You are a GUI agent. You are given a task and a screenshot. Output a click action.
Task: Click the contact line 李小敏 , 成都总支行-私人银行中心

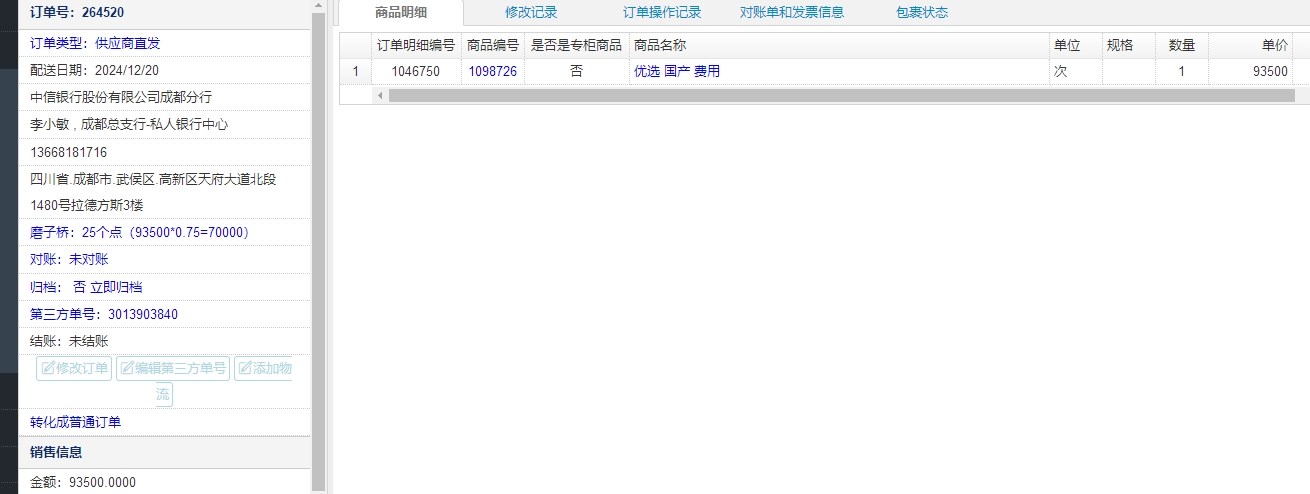point(130,124)
